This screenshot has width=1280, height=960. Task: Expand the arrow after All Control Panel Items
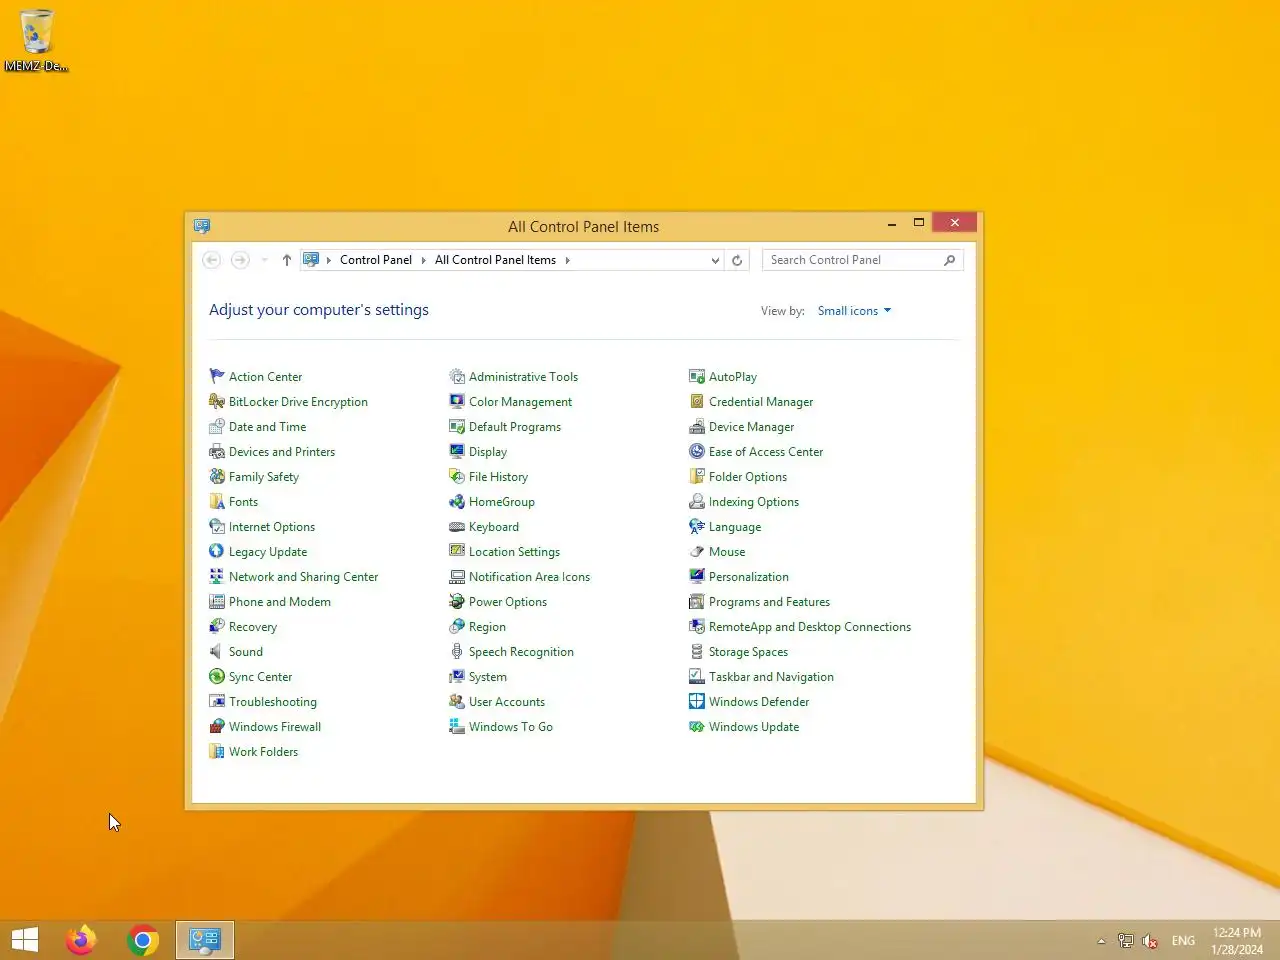coord(567,260)
